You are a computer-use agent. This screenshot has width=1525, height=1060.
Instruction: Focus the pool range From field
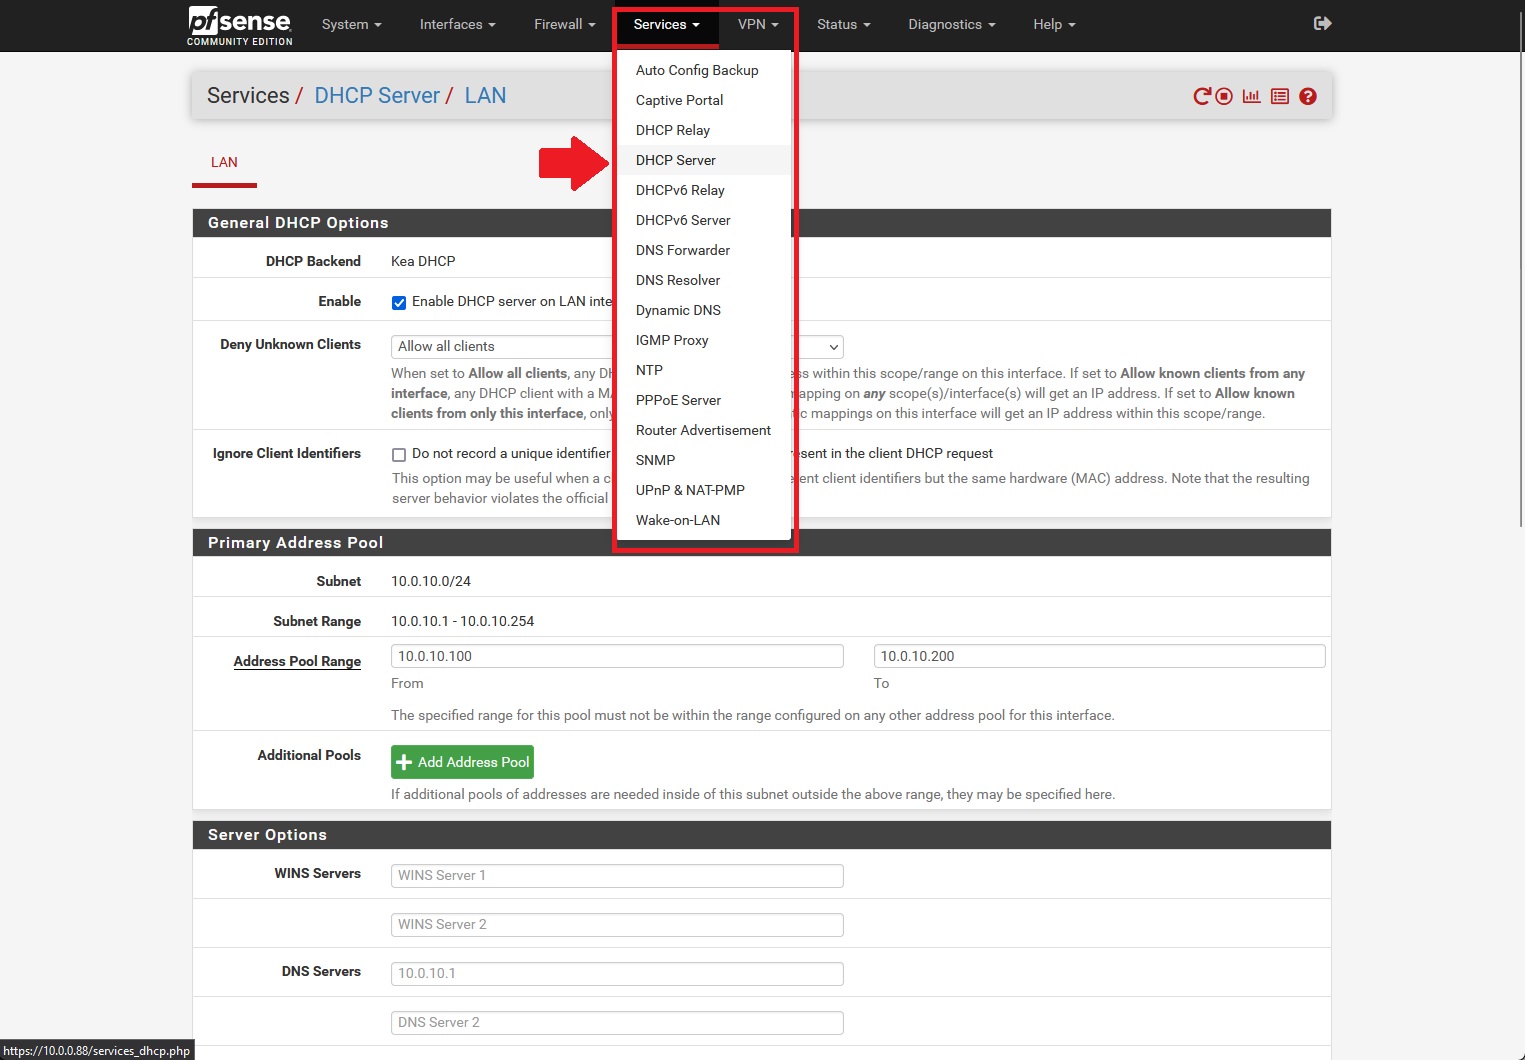tap(617, 656)
